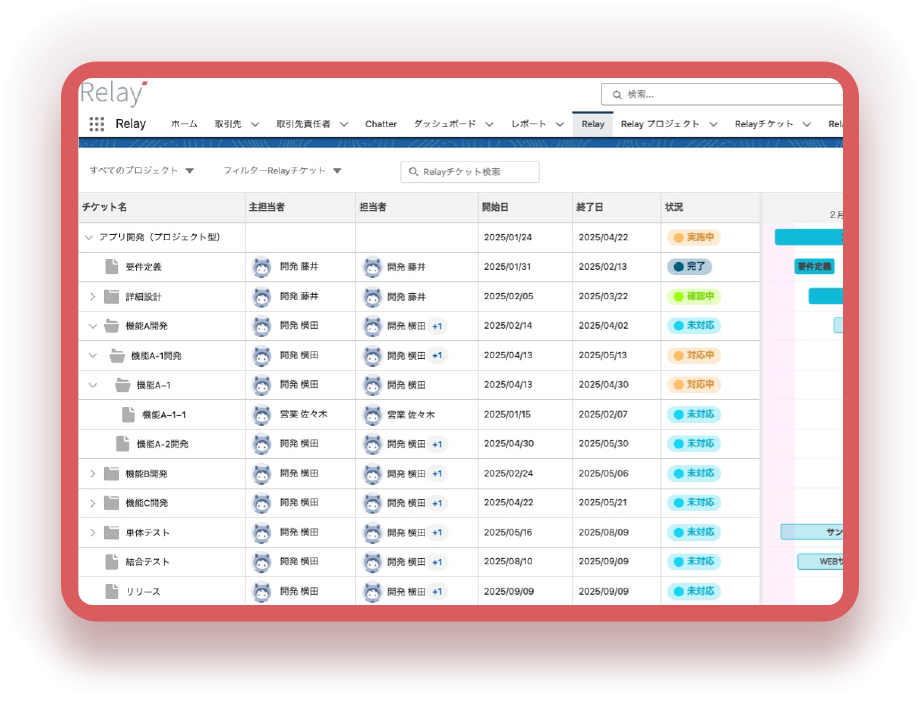Viewport: 920px width, 702px height.
Task: Click the Relayチケット検索 search field
Action: (x=470, y=172)
